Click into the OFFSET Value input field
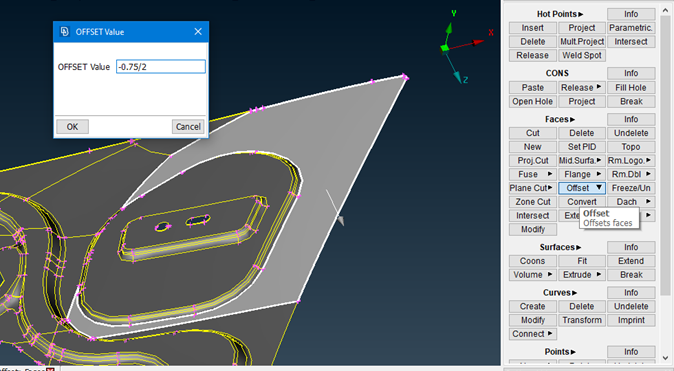The height and width of the screenshot is (371, 674). click(161, 67)
